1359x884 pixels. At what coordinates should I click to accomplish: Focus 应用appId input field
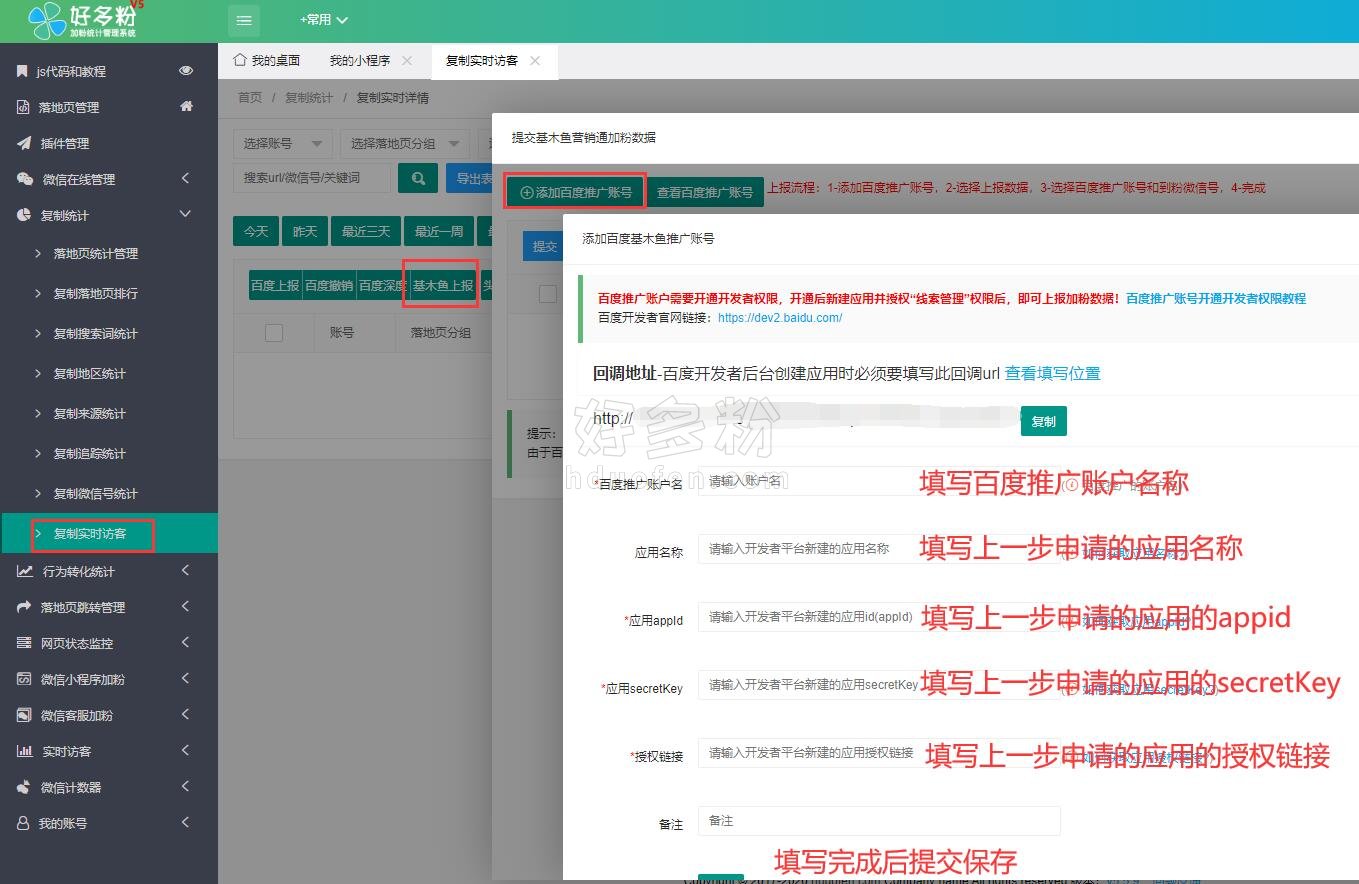tap(879, 617)
